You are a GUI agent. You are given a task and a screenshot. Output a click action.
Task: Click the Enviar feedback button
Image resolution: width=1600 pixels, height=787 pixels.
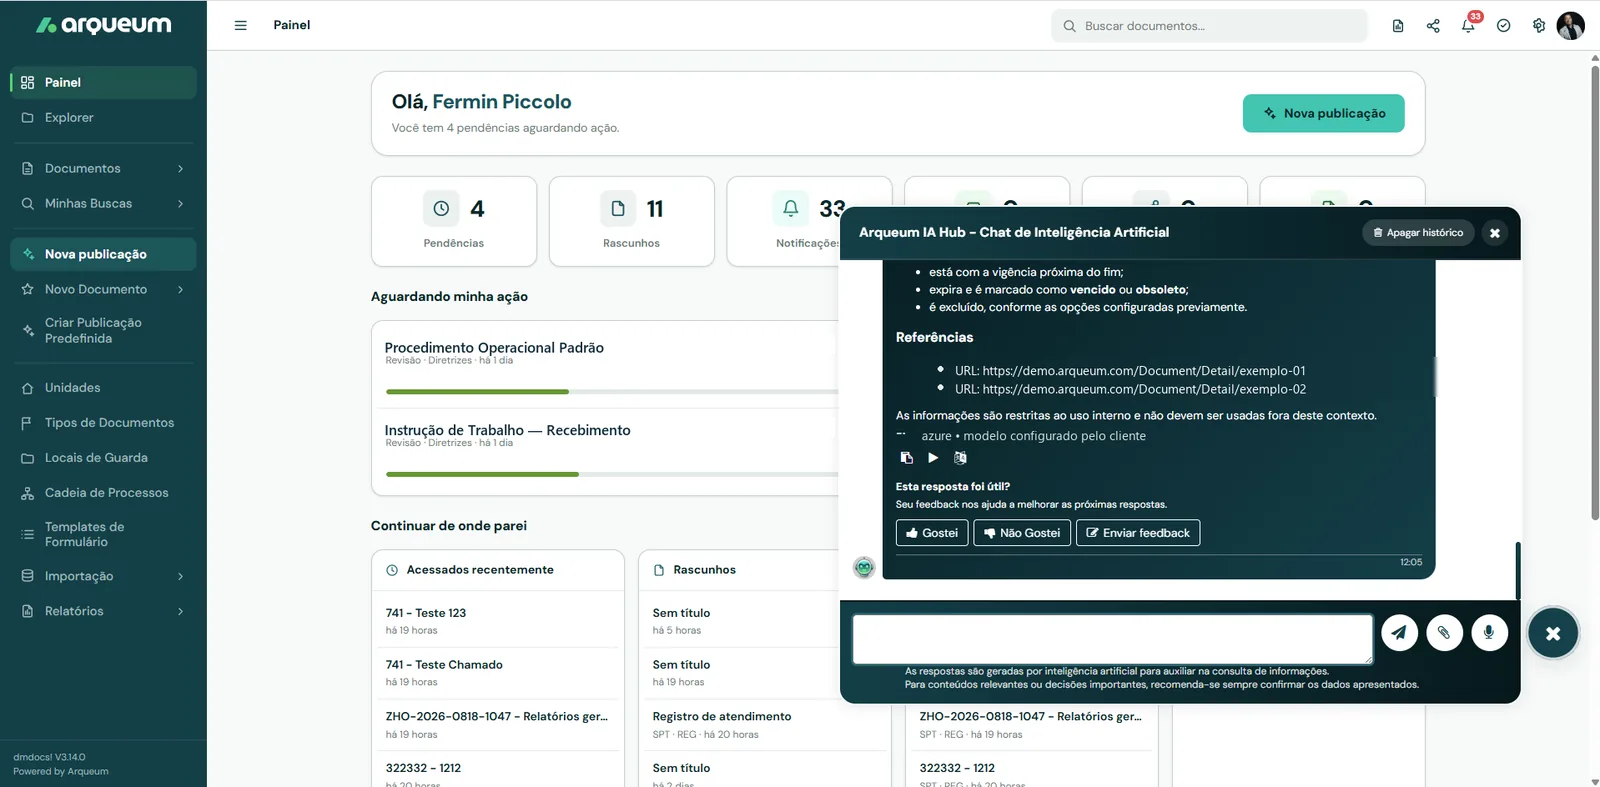click(x=1138, y=533)
